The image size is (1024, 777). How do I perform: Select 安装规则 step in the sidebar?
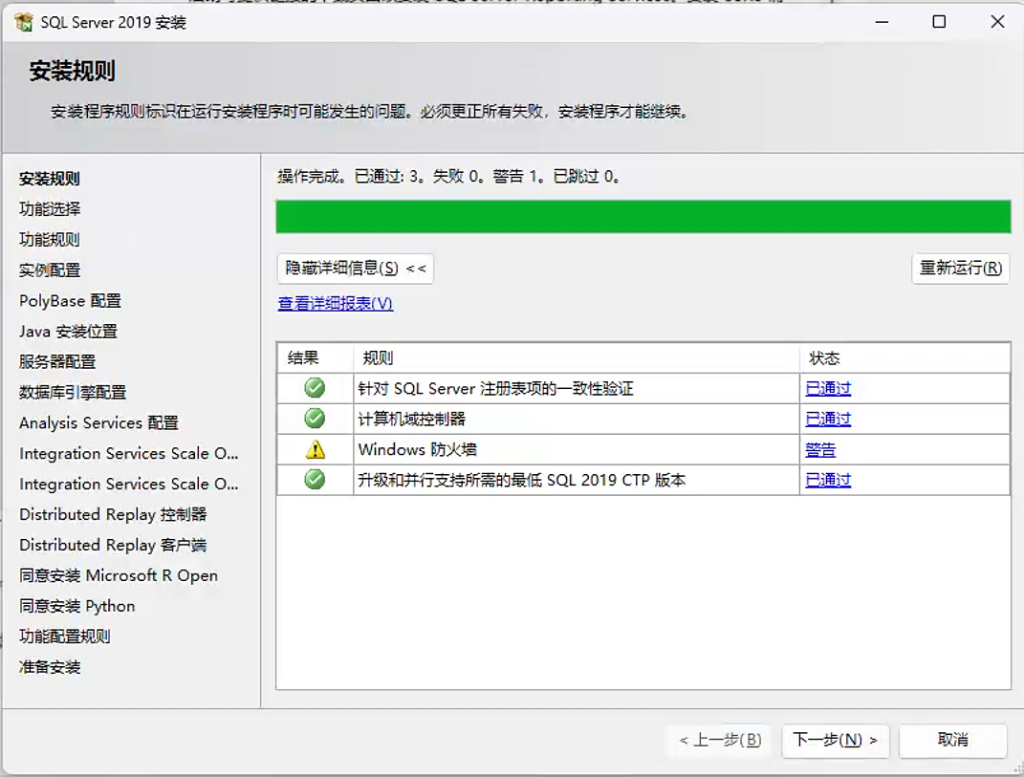(50, 179)
